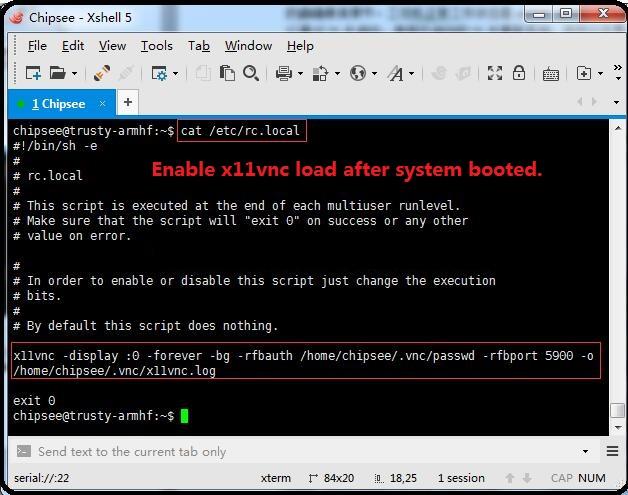The width and height of the screenshot is (628, 495).
Task: Click the CAP indicator in status bar
Action: tap(562, 478)
